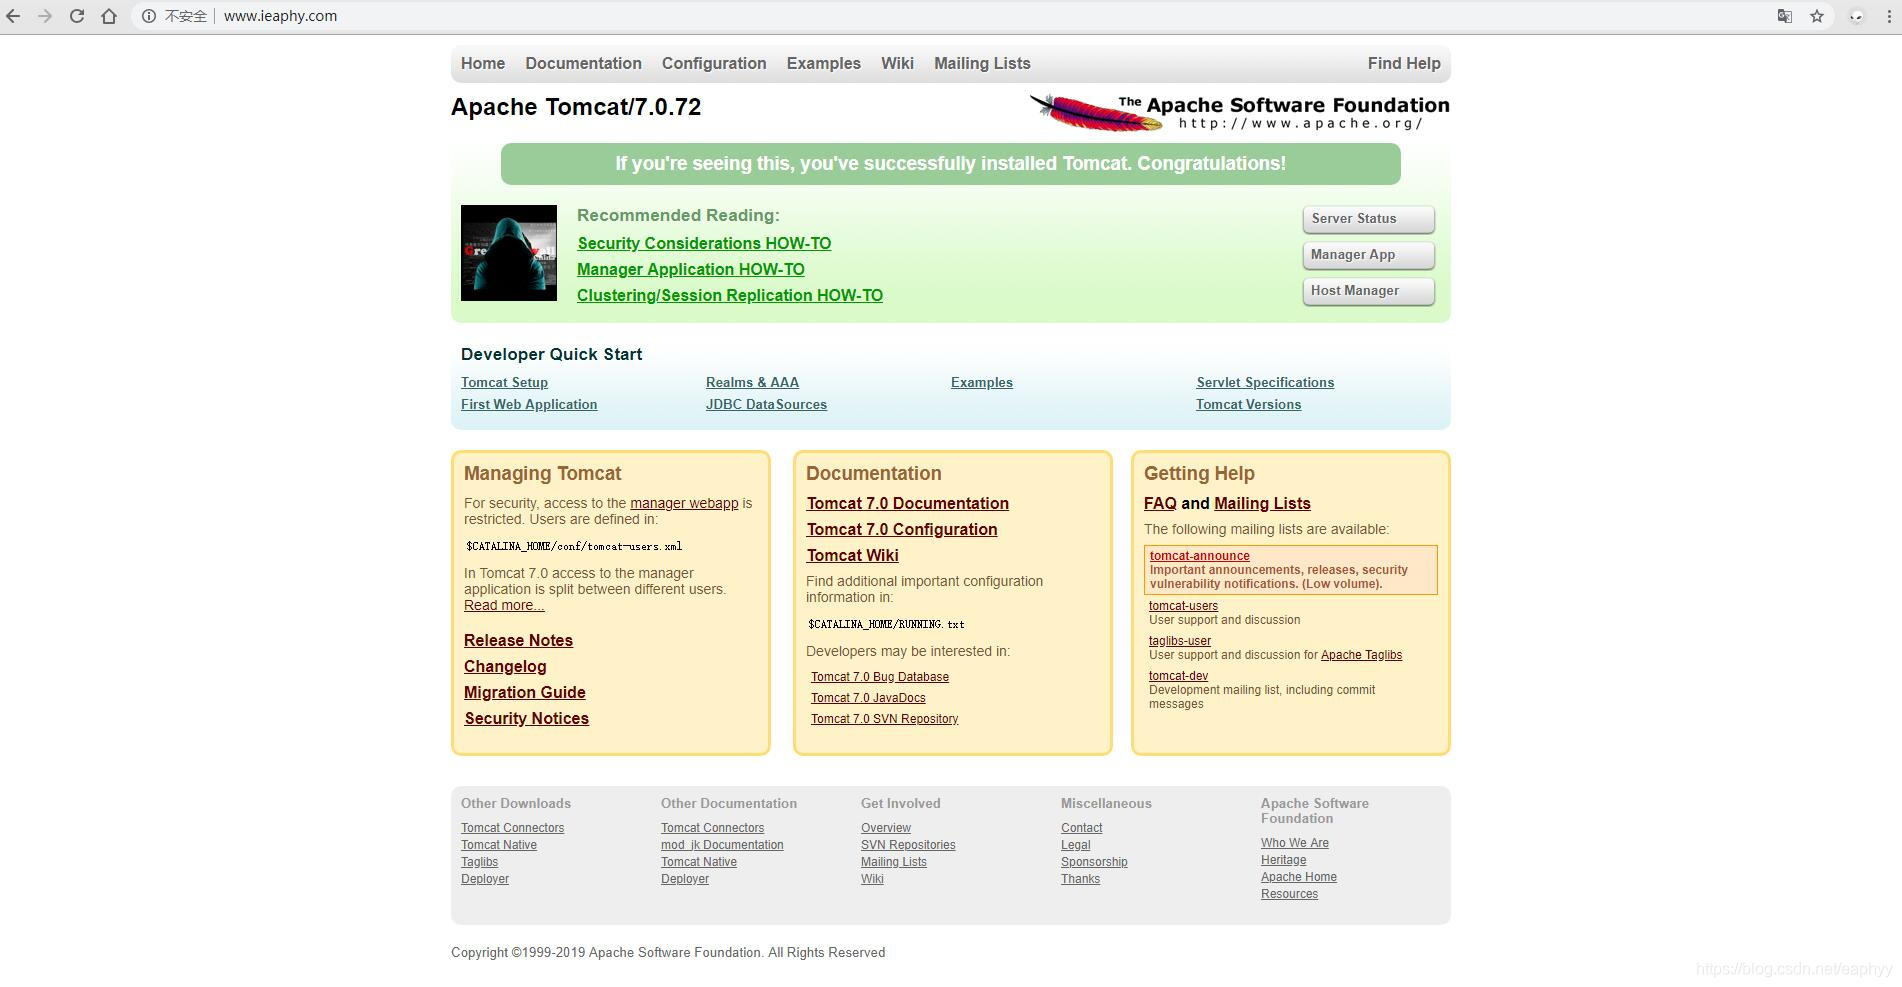This screenshot has height=987, width=1902.
Task: Bookmark this page with the star icon
Action: (x=1817, y=16)
